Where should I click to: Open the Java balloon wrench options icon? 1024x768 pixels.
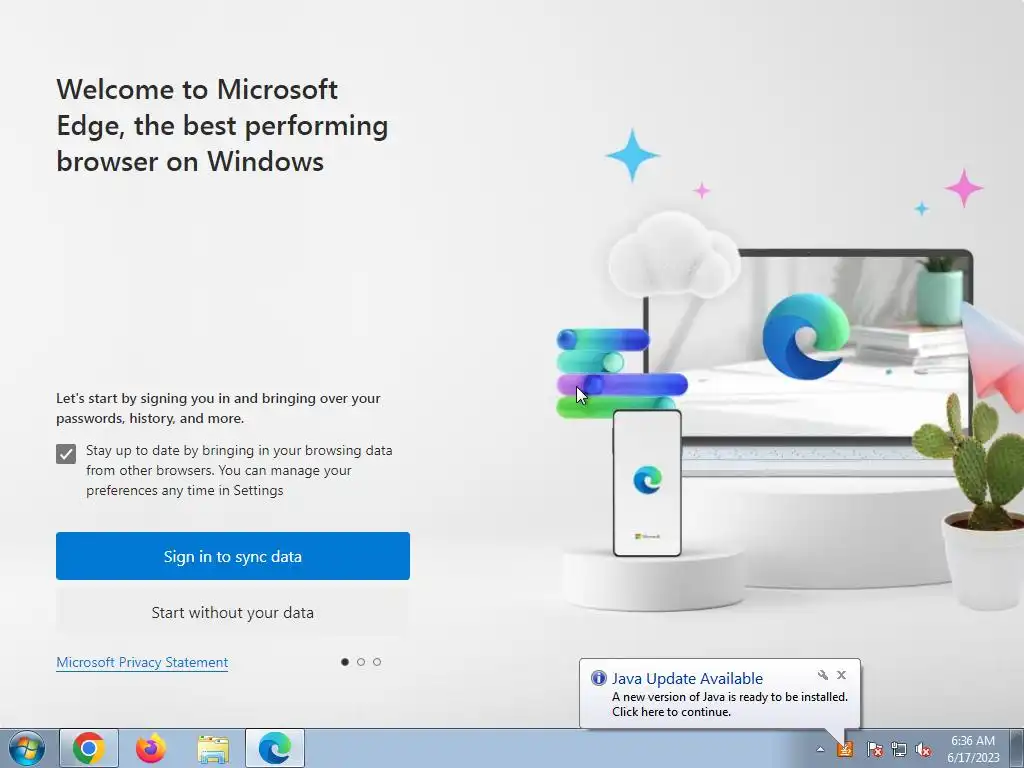[823, 675]
